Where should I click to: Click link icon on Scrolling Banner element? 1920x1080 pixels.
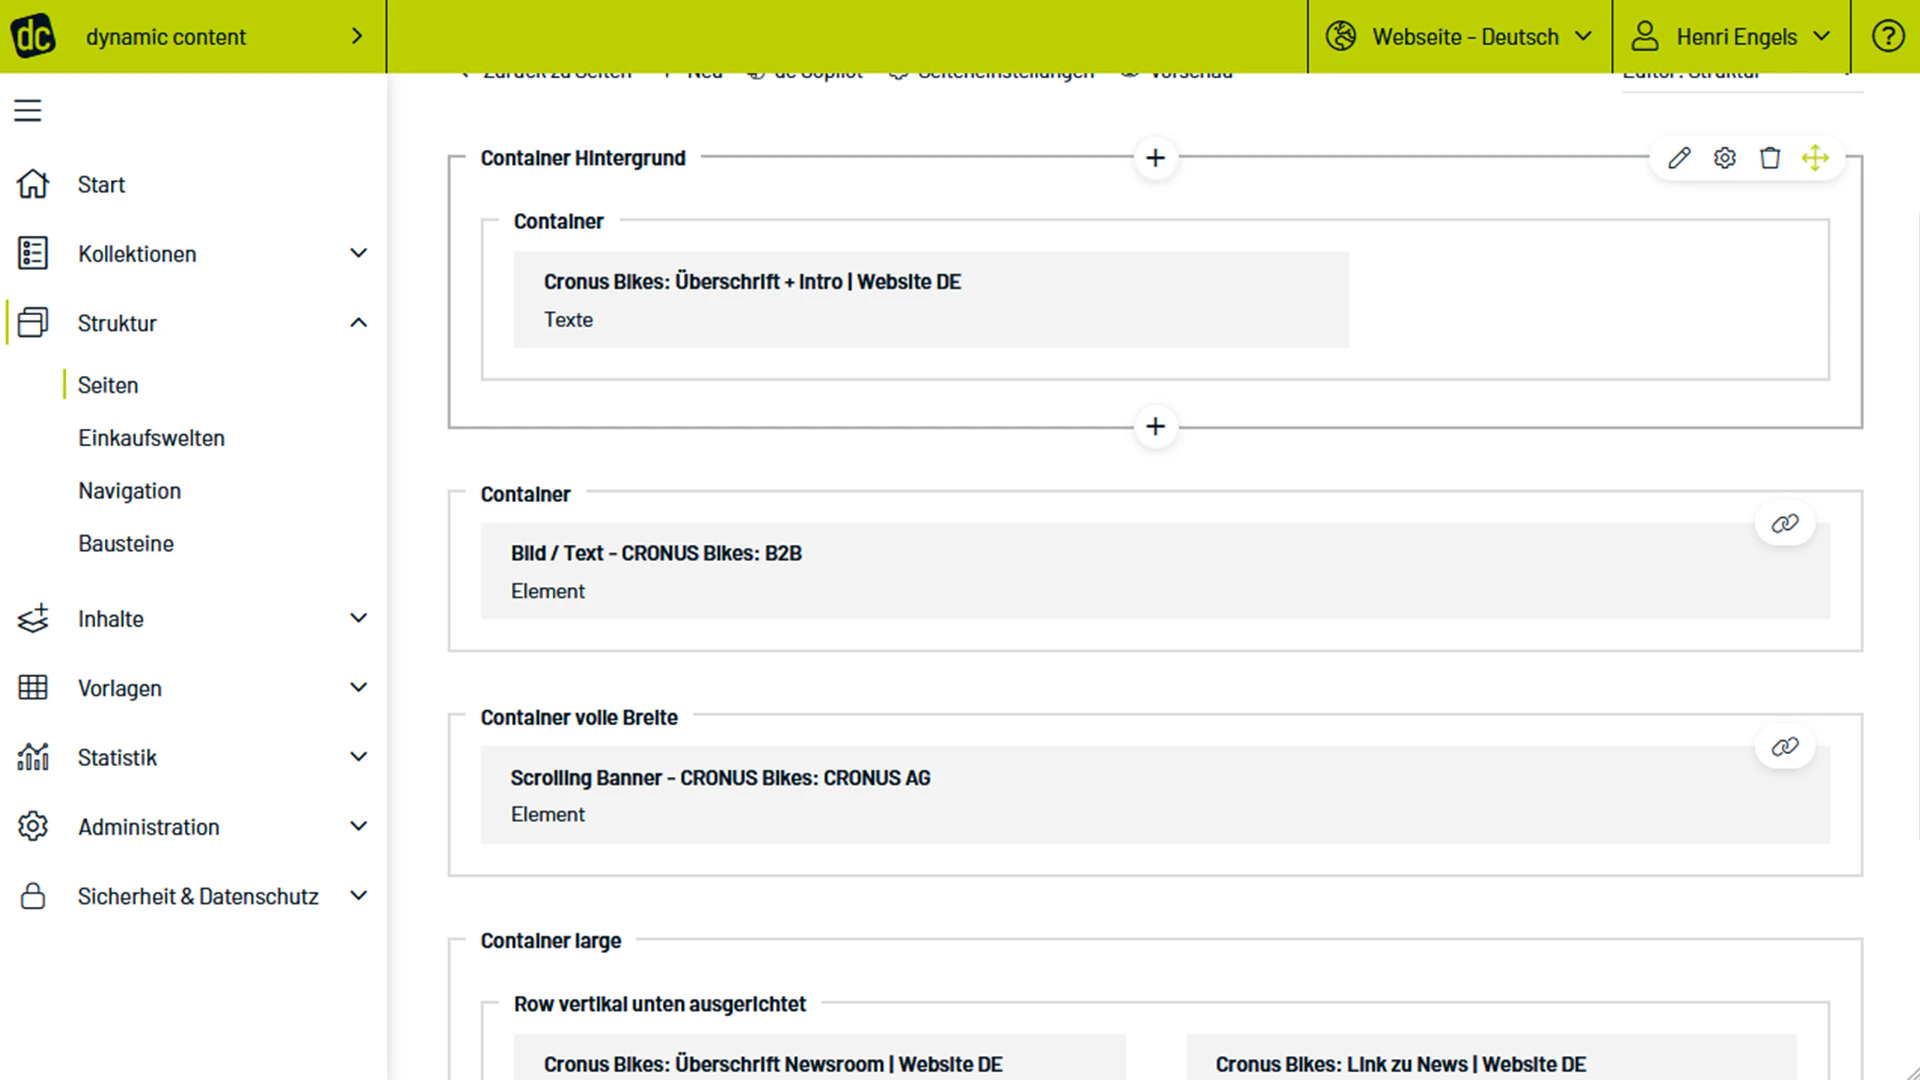pyautogui.click(x=1785, y=747)
